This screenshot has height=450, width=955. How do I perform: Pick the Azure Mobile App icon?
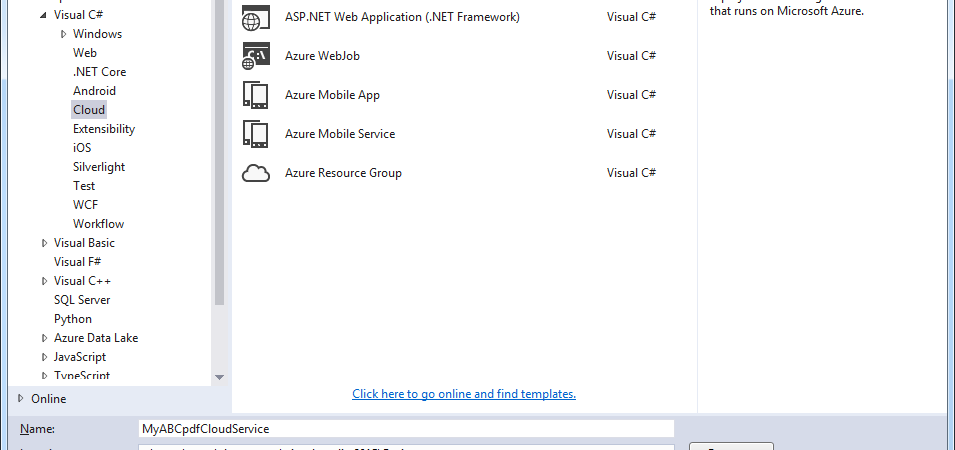tap(256, 95)
